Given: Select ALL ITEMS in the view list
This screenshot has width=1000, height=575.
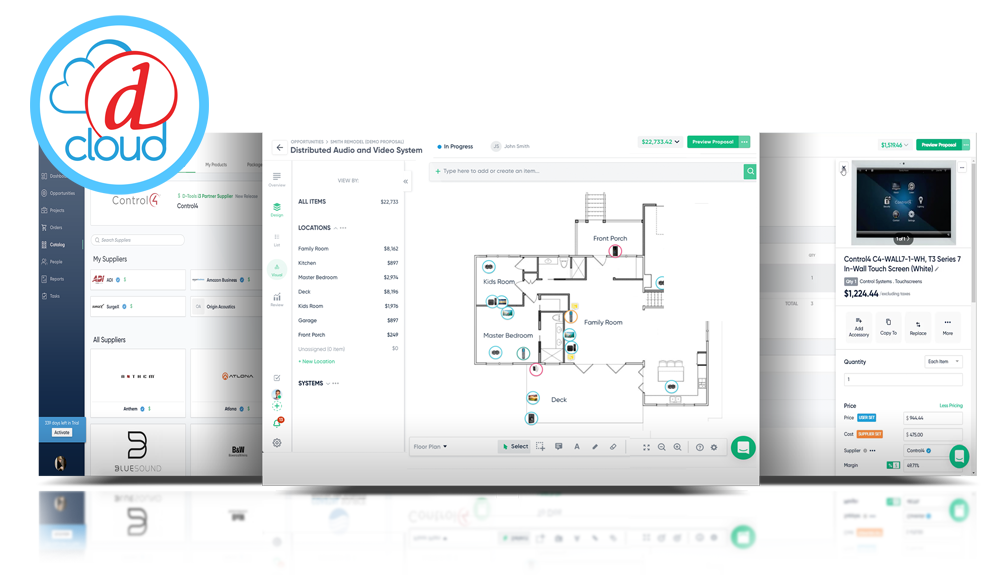Looking at the screenshot, I should pyautogui.click(x=348, y=201).
